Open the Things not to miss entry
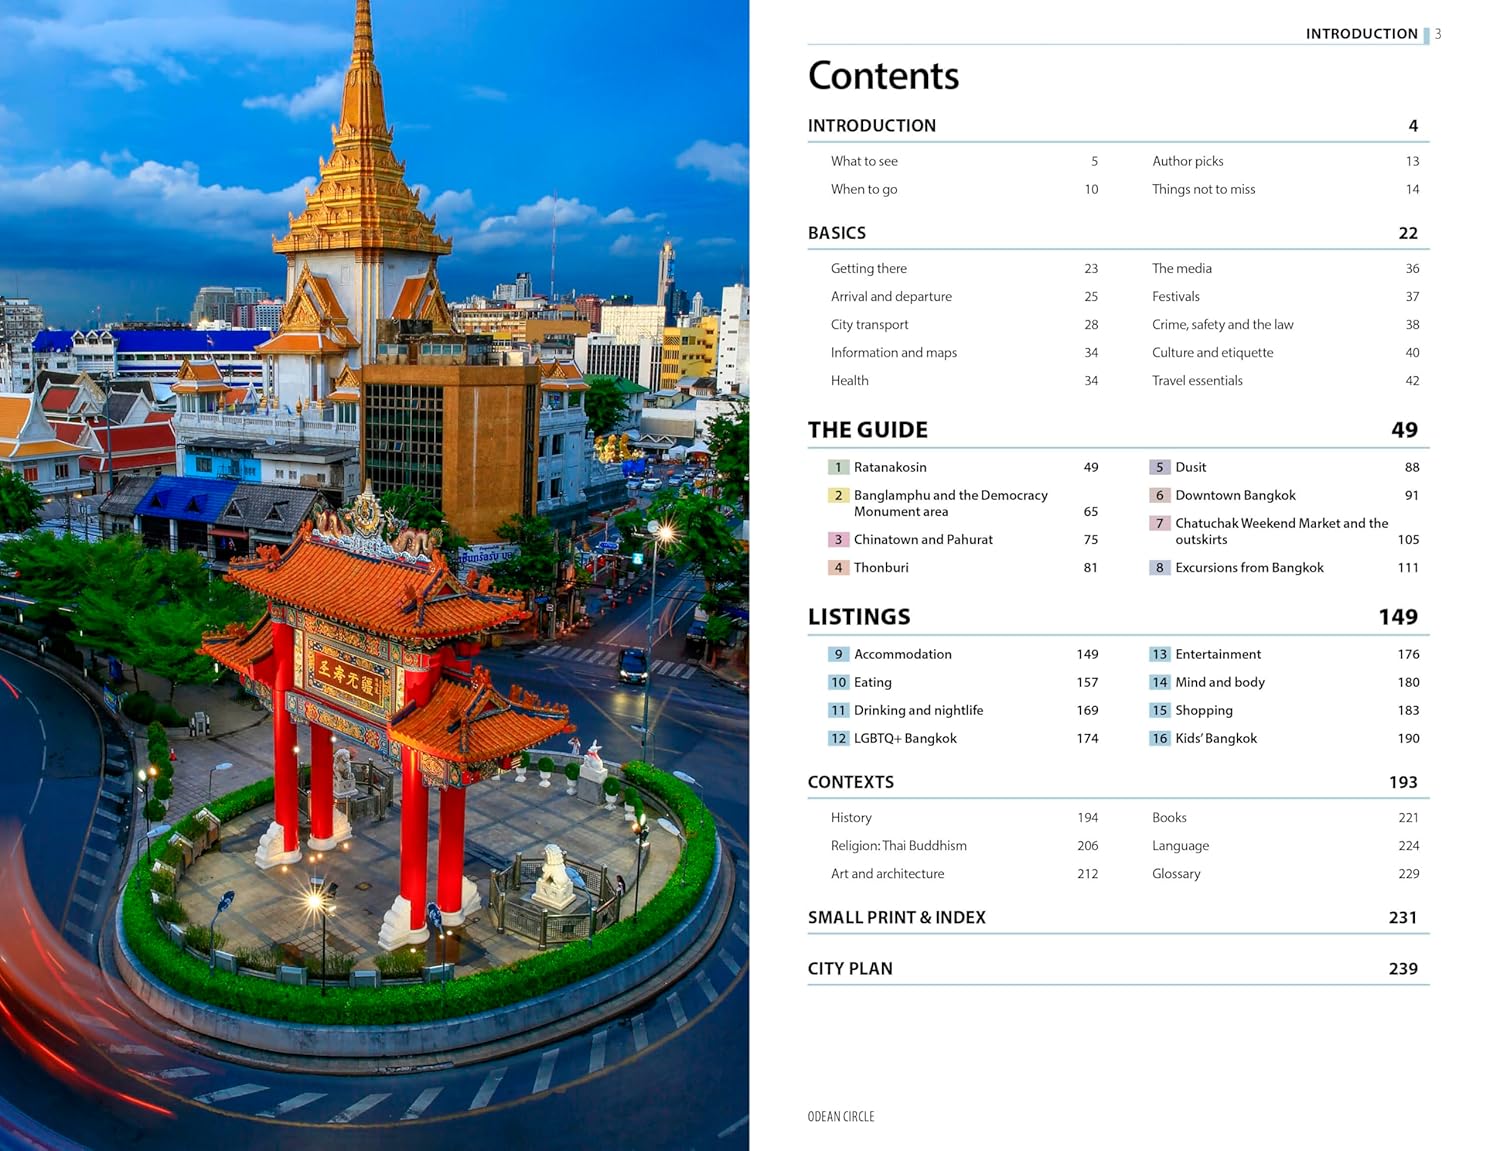1500x1151 pixels. tap(1203, 189)
